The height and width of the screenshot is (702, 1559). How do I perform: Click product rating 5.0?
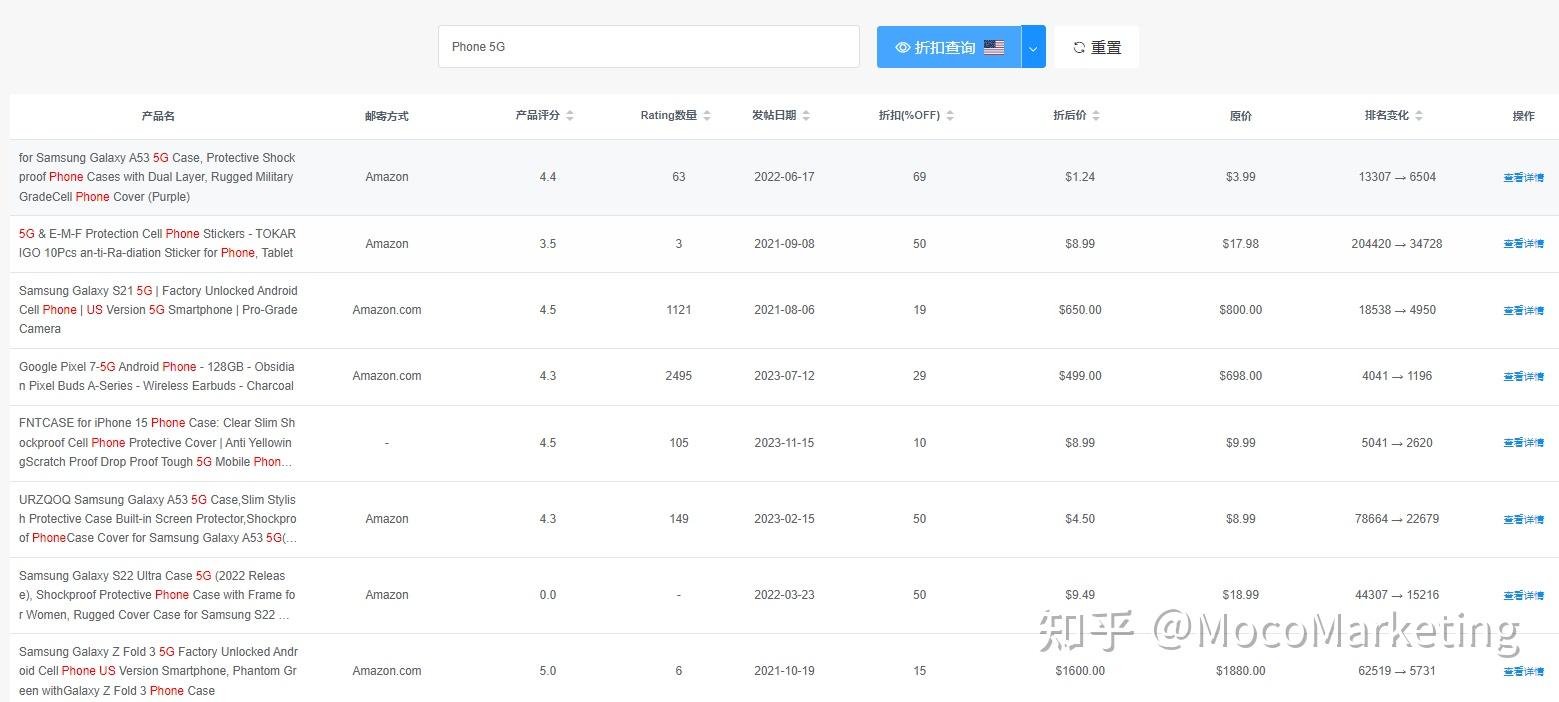548,671
